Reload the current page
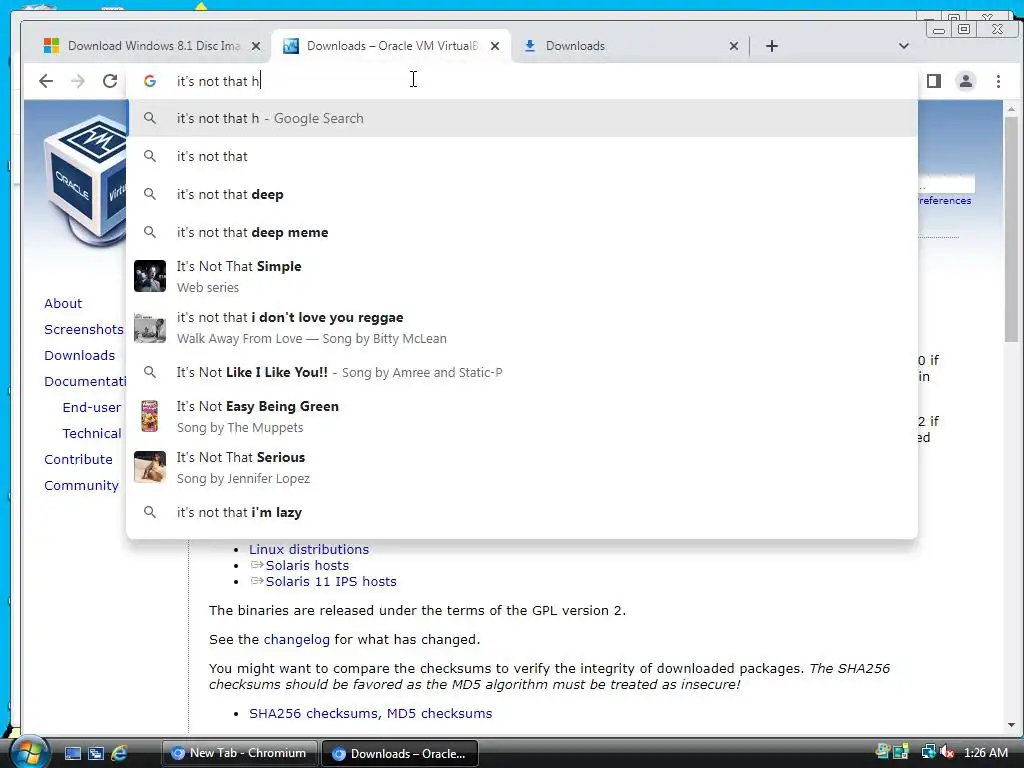Image resolution: width=1024 pixels, height=768 pixels. tap(110, 81)
